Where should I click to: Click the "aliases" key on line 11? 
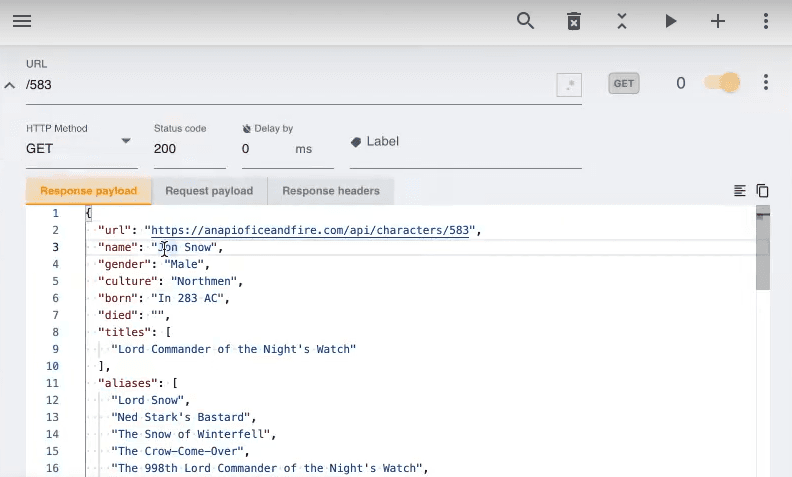click(128, 383)
